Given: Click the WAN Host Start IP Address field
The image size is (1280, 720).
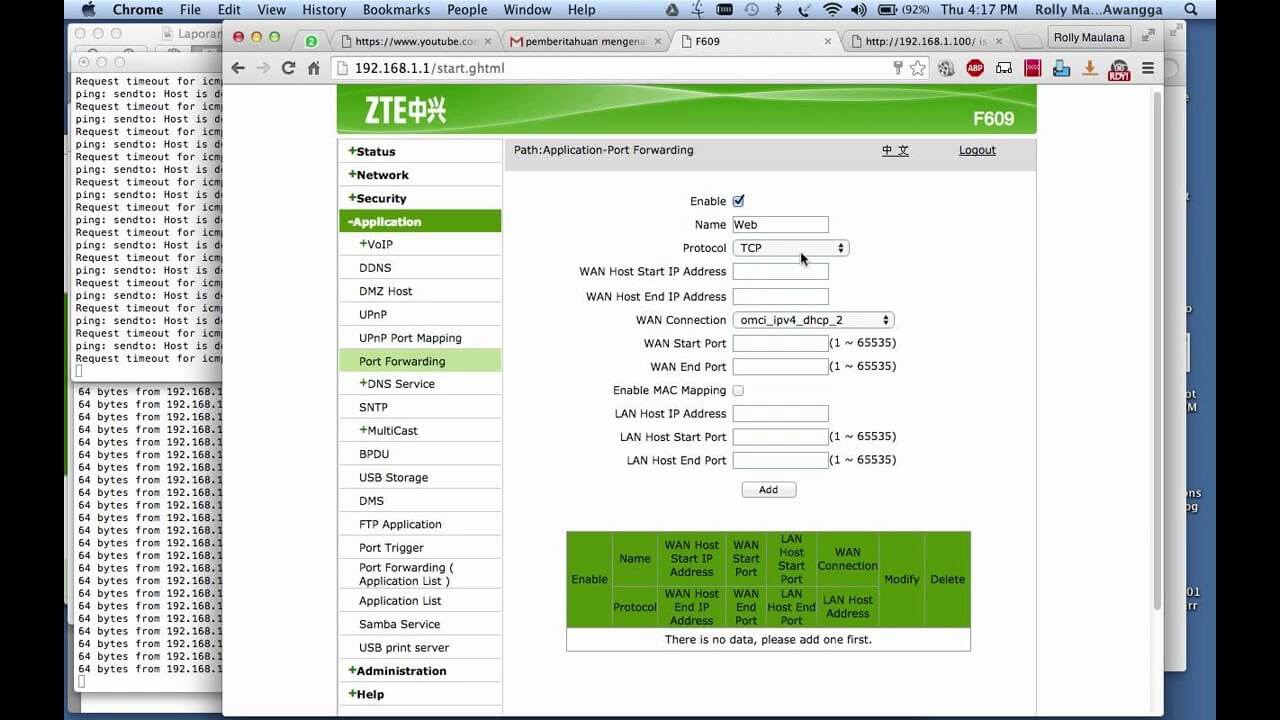Looking at the screenshot, I should click(x=780, y=271).
